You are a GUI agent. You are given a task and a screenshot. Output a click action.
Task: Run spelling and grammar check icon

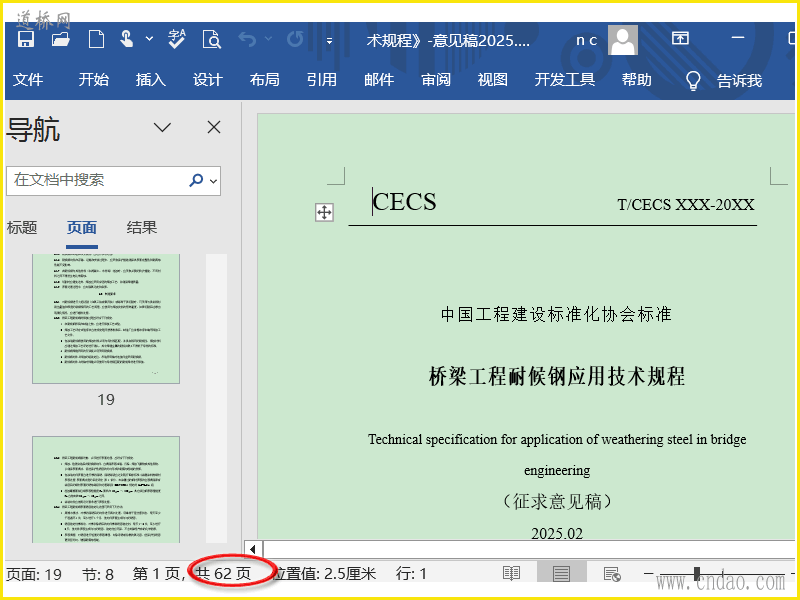point(177,39)
